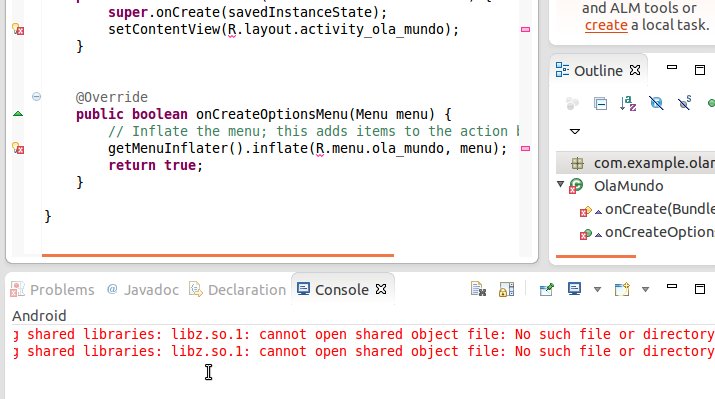Toggle Hide Fields in Outline toolbar

click(656, 104)
